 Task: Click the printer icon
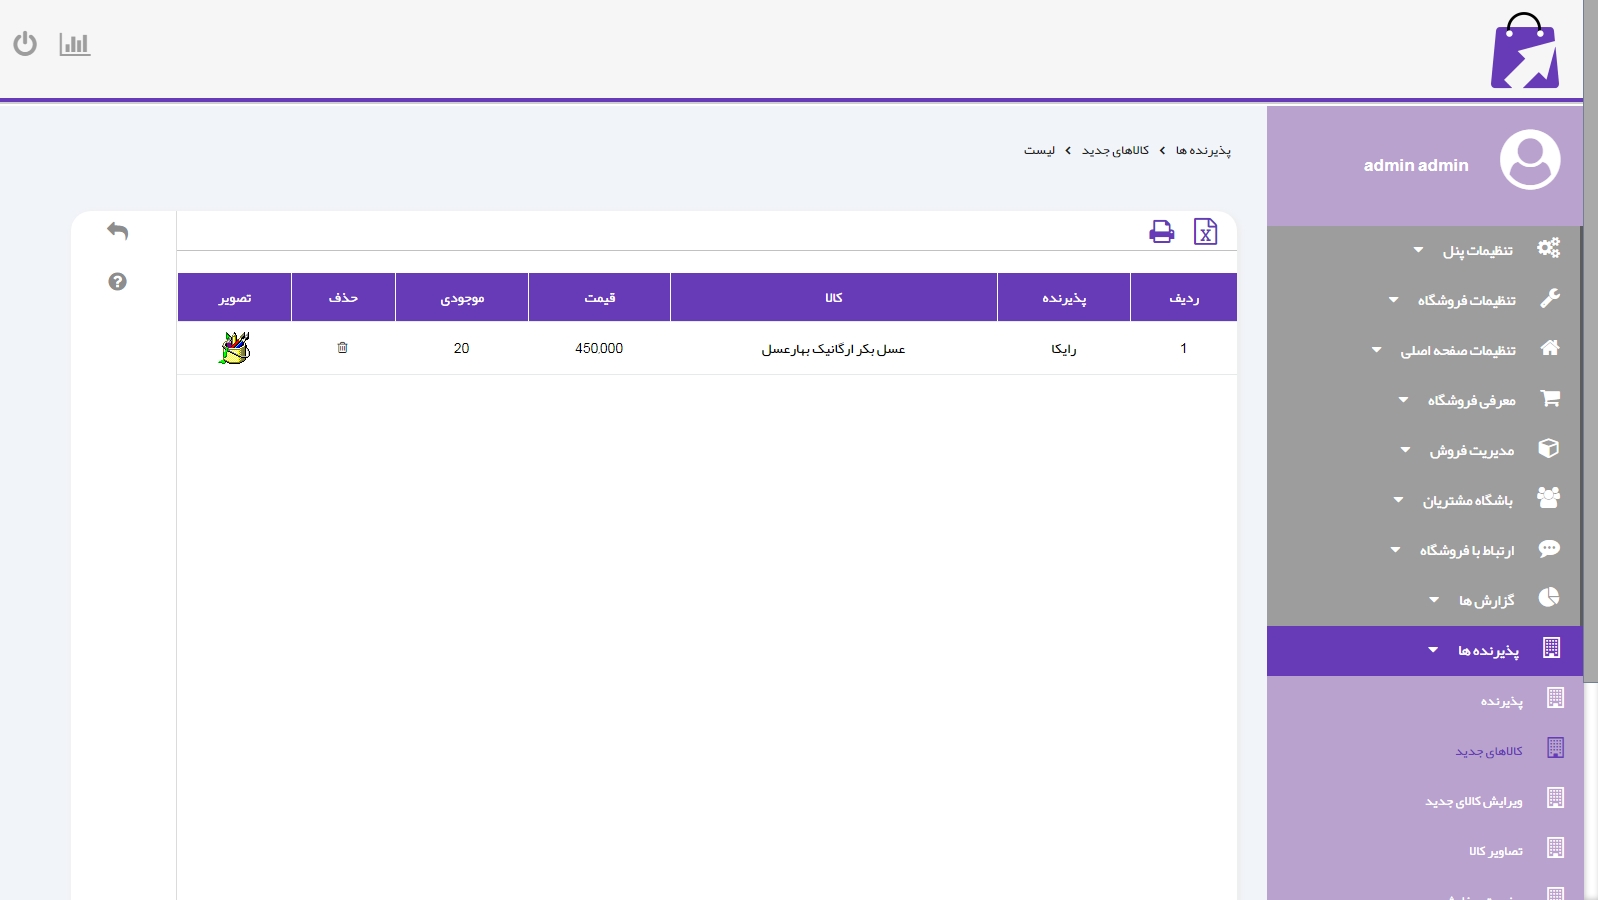[x=1161, y=232]
